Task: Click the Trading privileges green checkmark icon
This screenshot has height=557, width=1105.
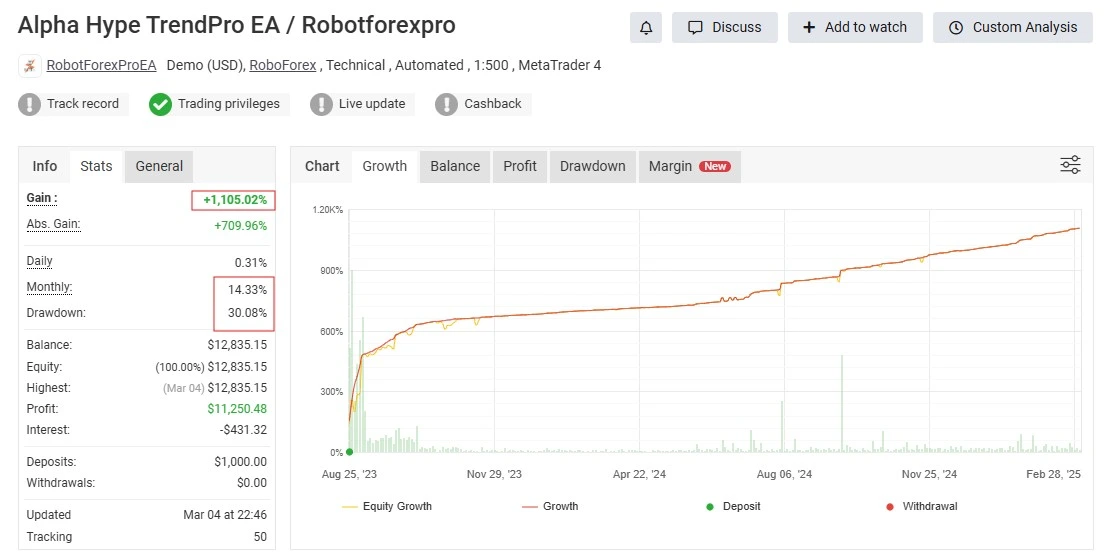Action: (161, 104)
